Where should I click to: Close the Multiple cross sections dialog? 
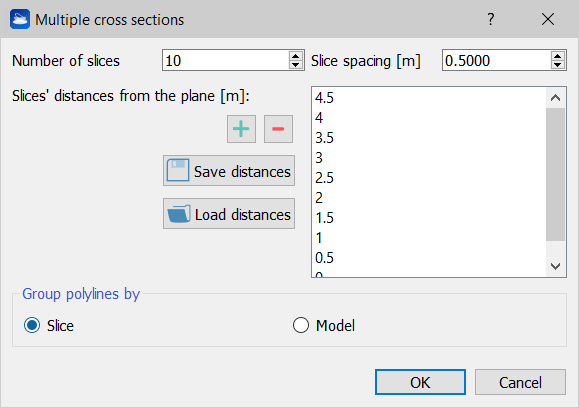pos(548,19)
